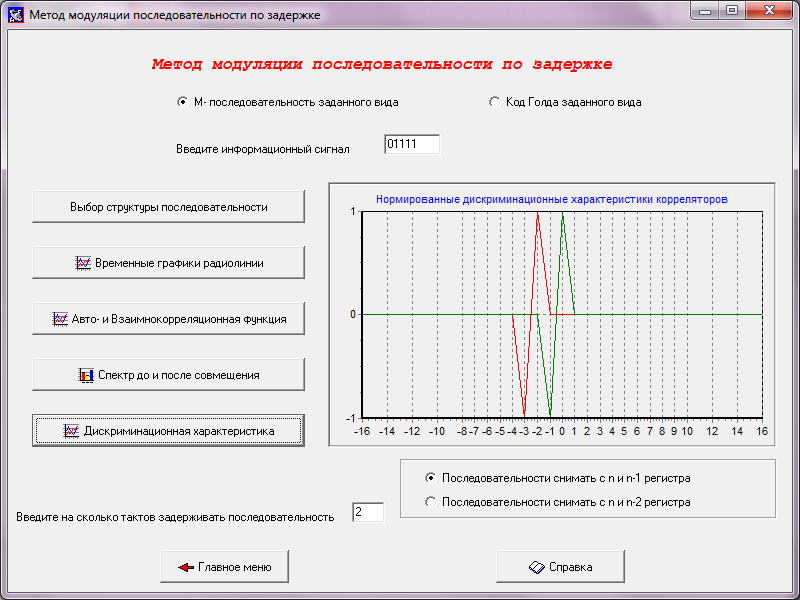Maximize the application window

pos(732,11)
